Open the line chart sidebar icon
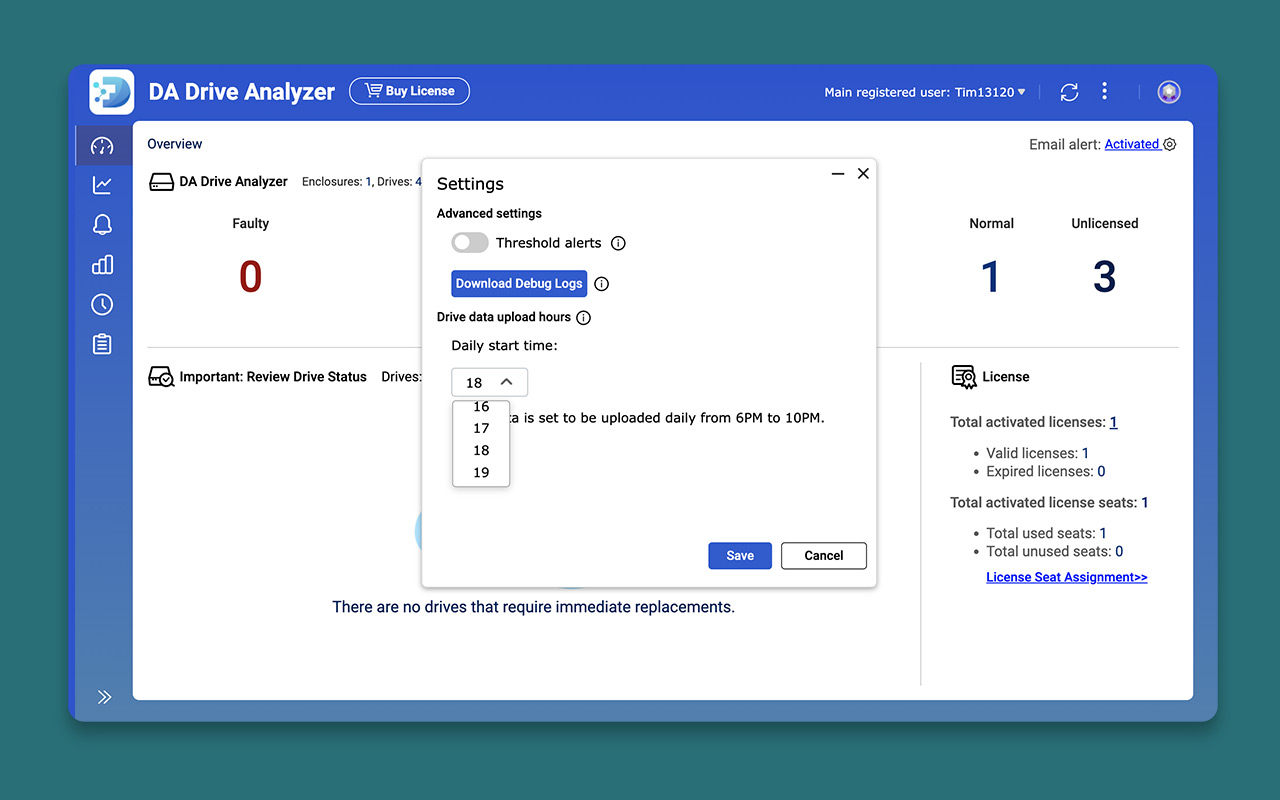Image resolution: width=1280 pixels, height=800 pixels. [x=102, y=185]
